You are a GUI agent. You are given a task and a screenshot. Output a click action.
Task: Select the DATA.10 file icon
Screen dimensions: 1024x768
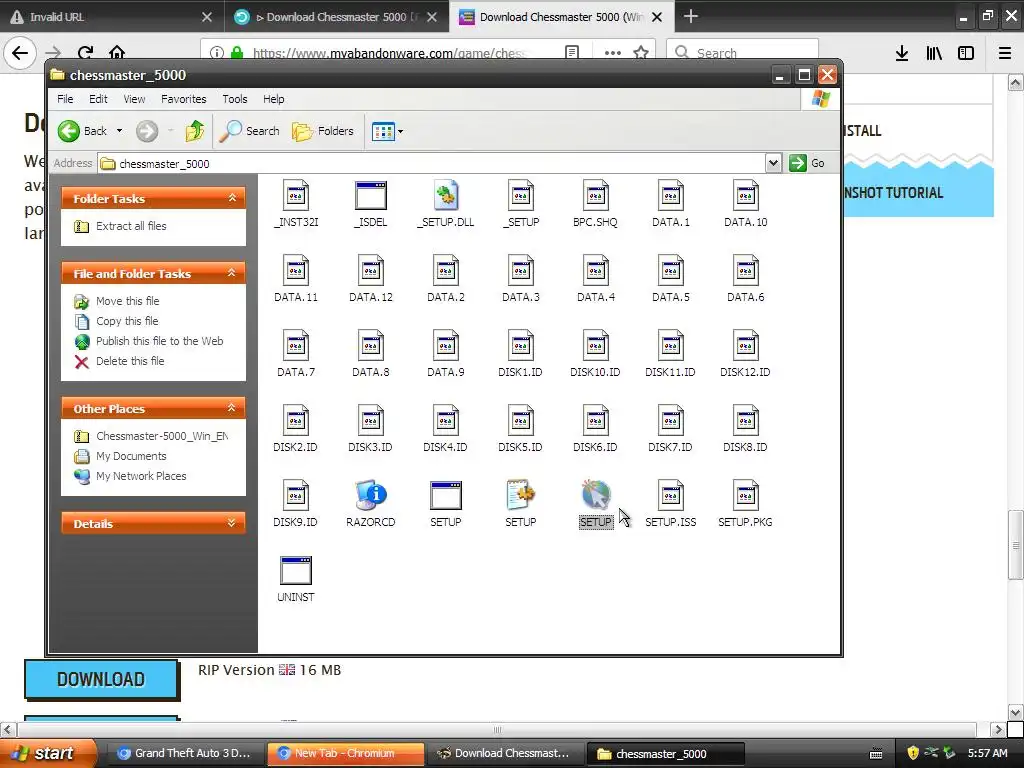[x=746, y=195]
